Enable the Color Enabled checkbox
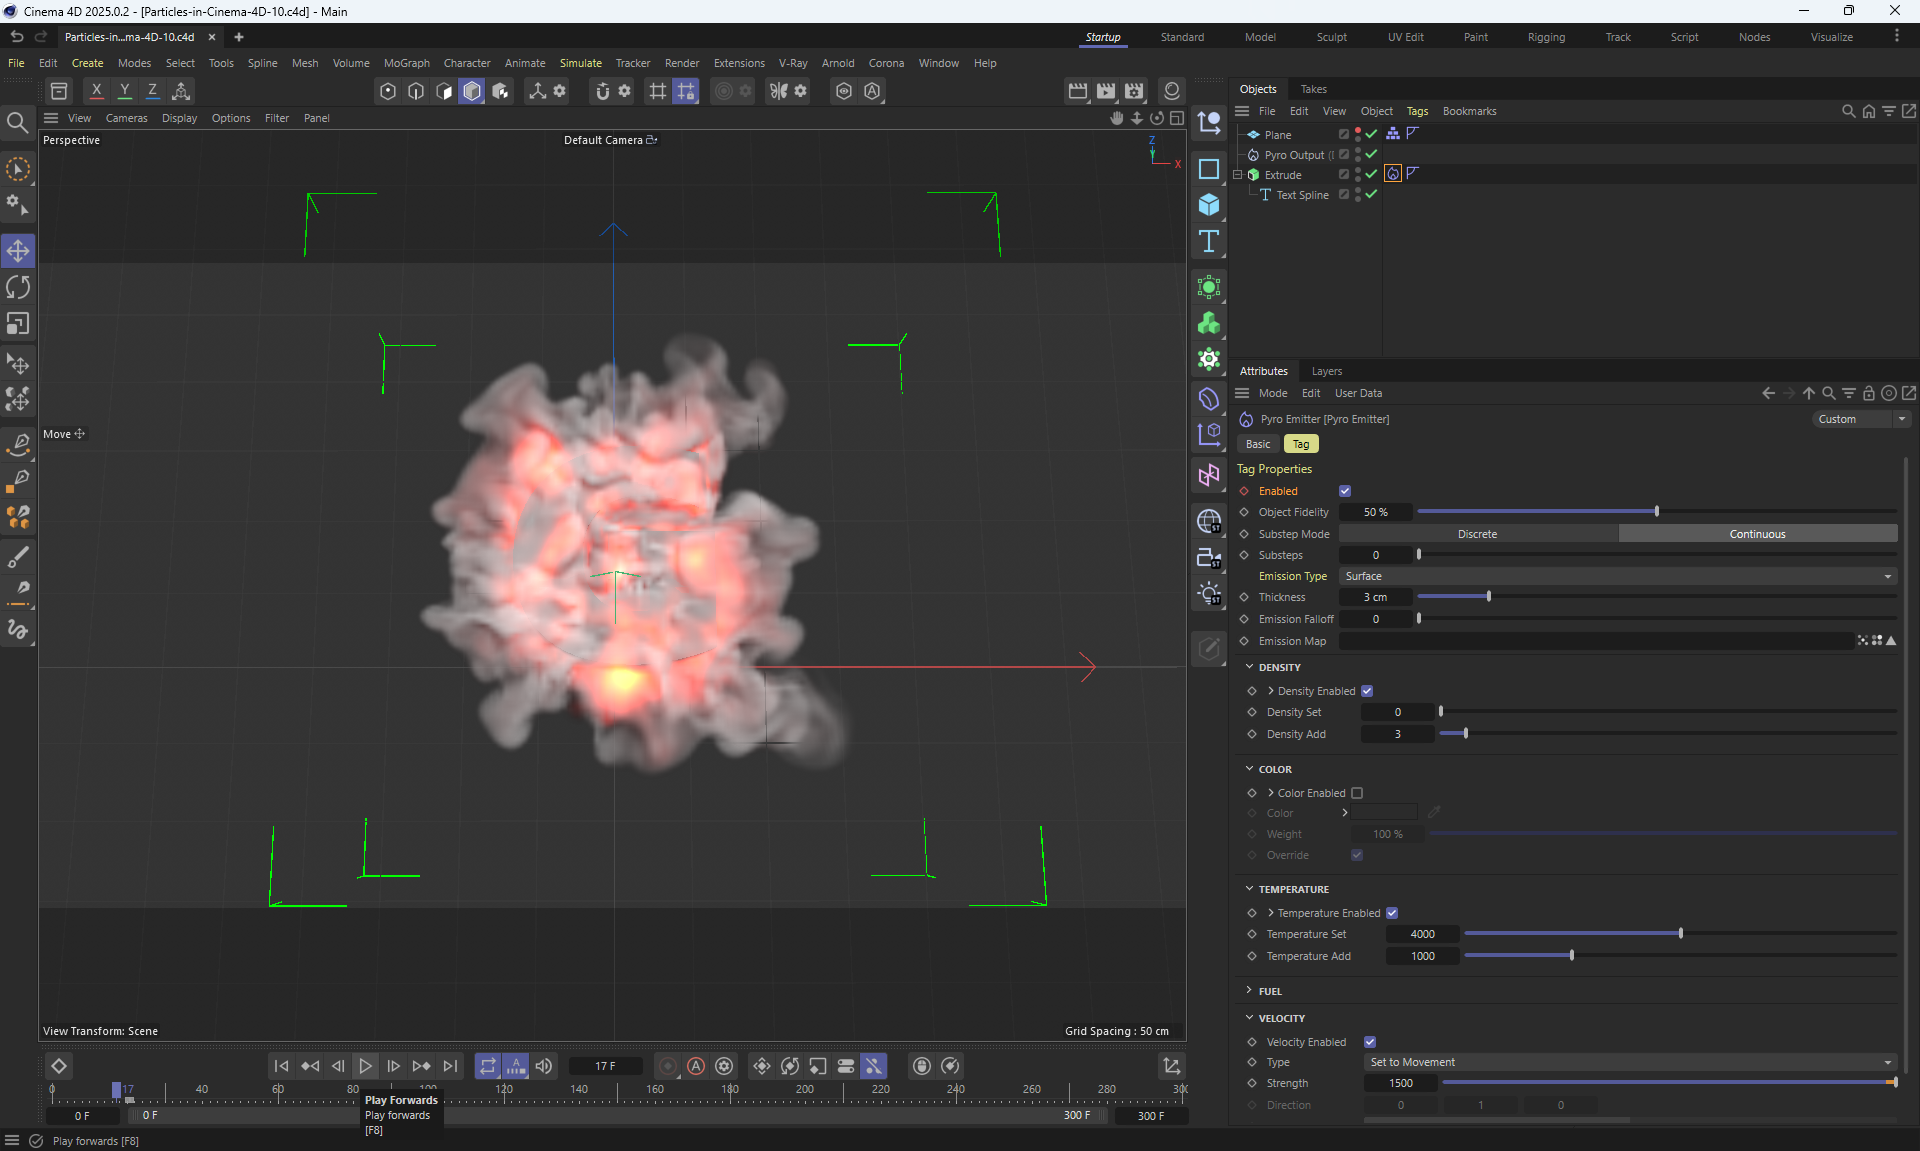Viewport: 1920px width, 1151px height. point(1357,793)
